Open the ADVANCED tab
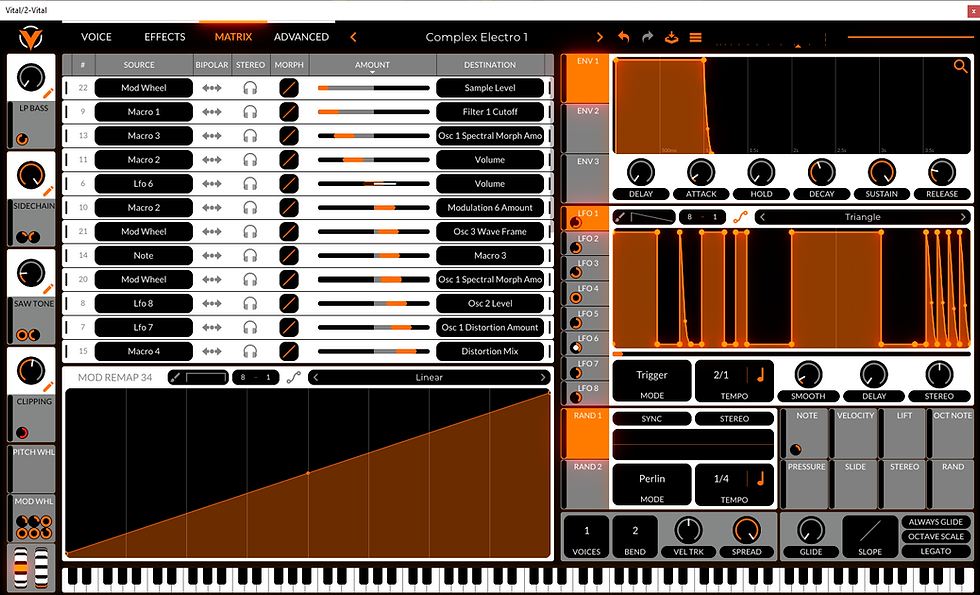This screenshot has height=595, width=980. pos(301,37)
